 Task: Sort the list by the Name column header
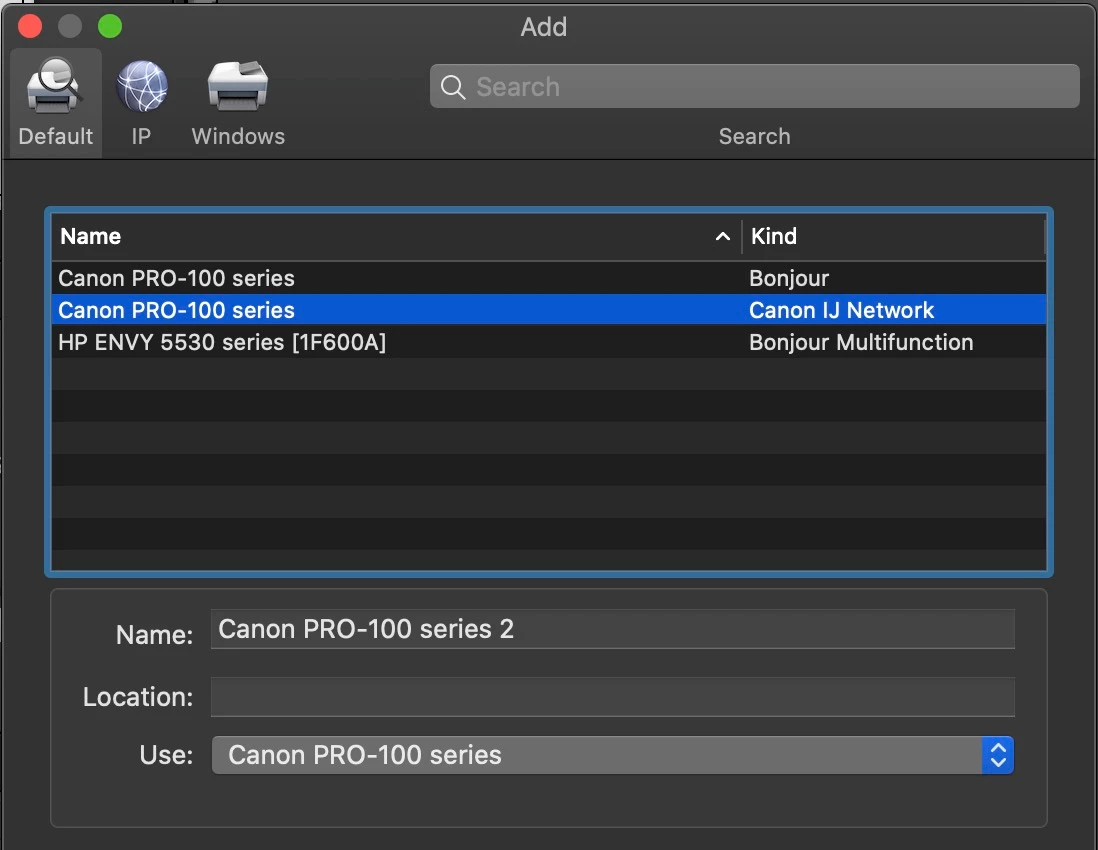tap(396, 237)
